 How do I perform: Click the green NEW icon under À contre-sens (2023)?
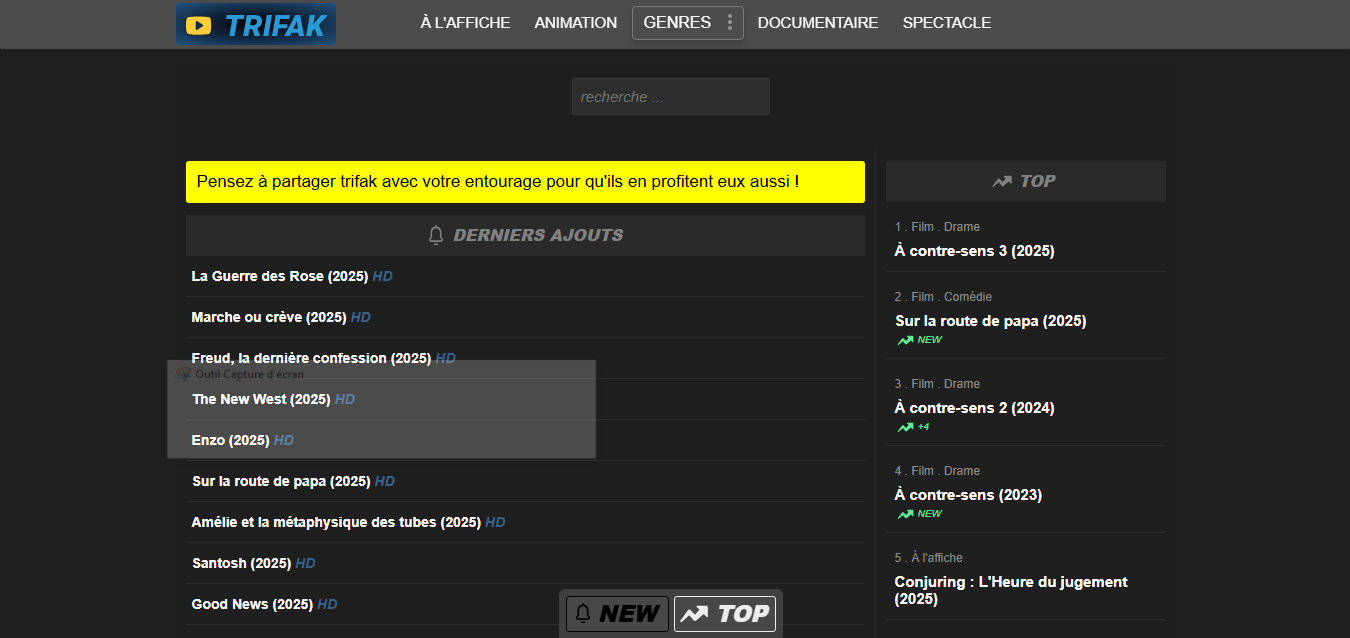905,514
